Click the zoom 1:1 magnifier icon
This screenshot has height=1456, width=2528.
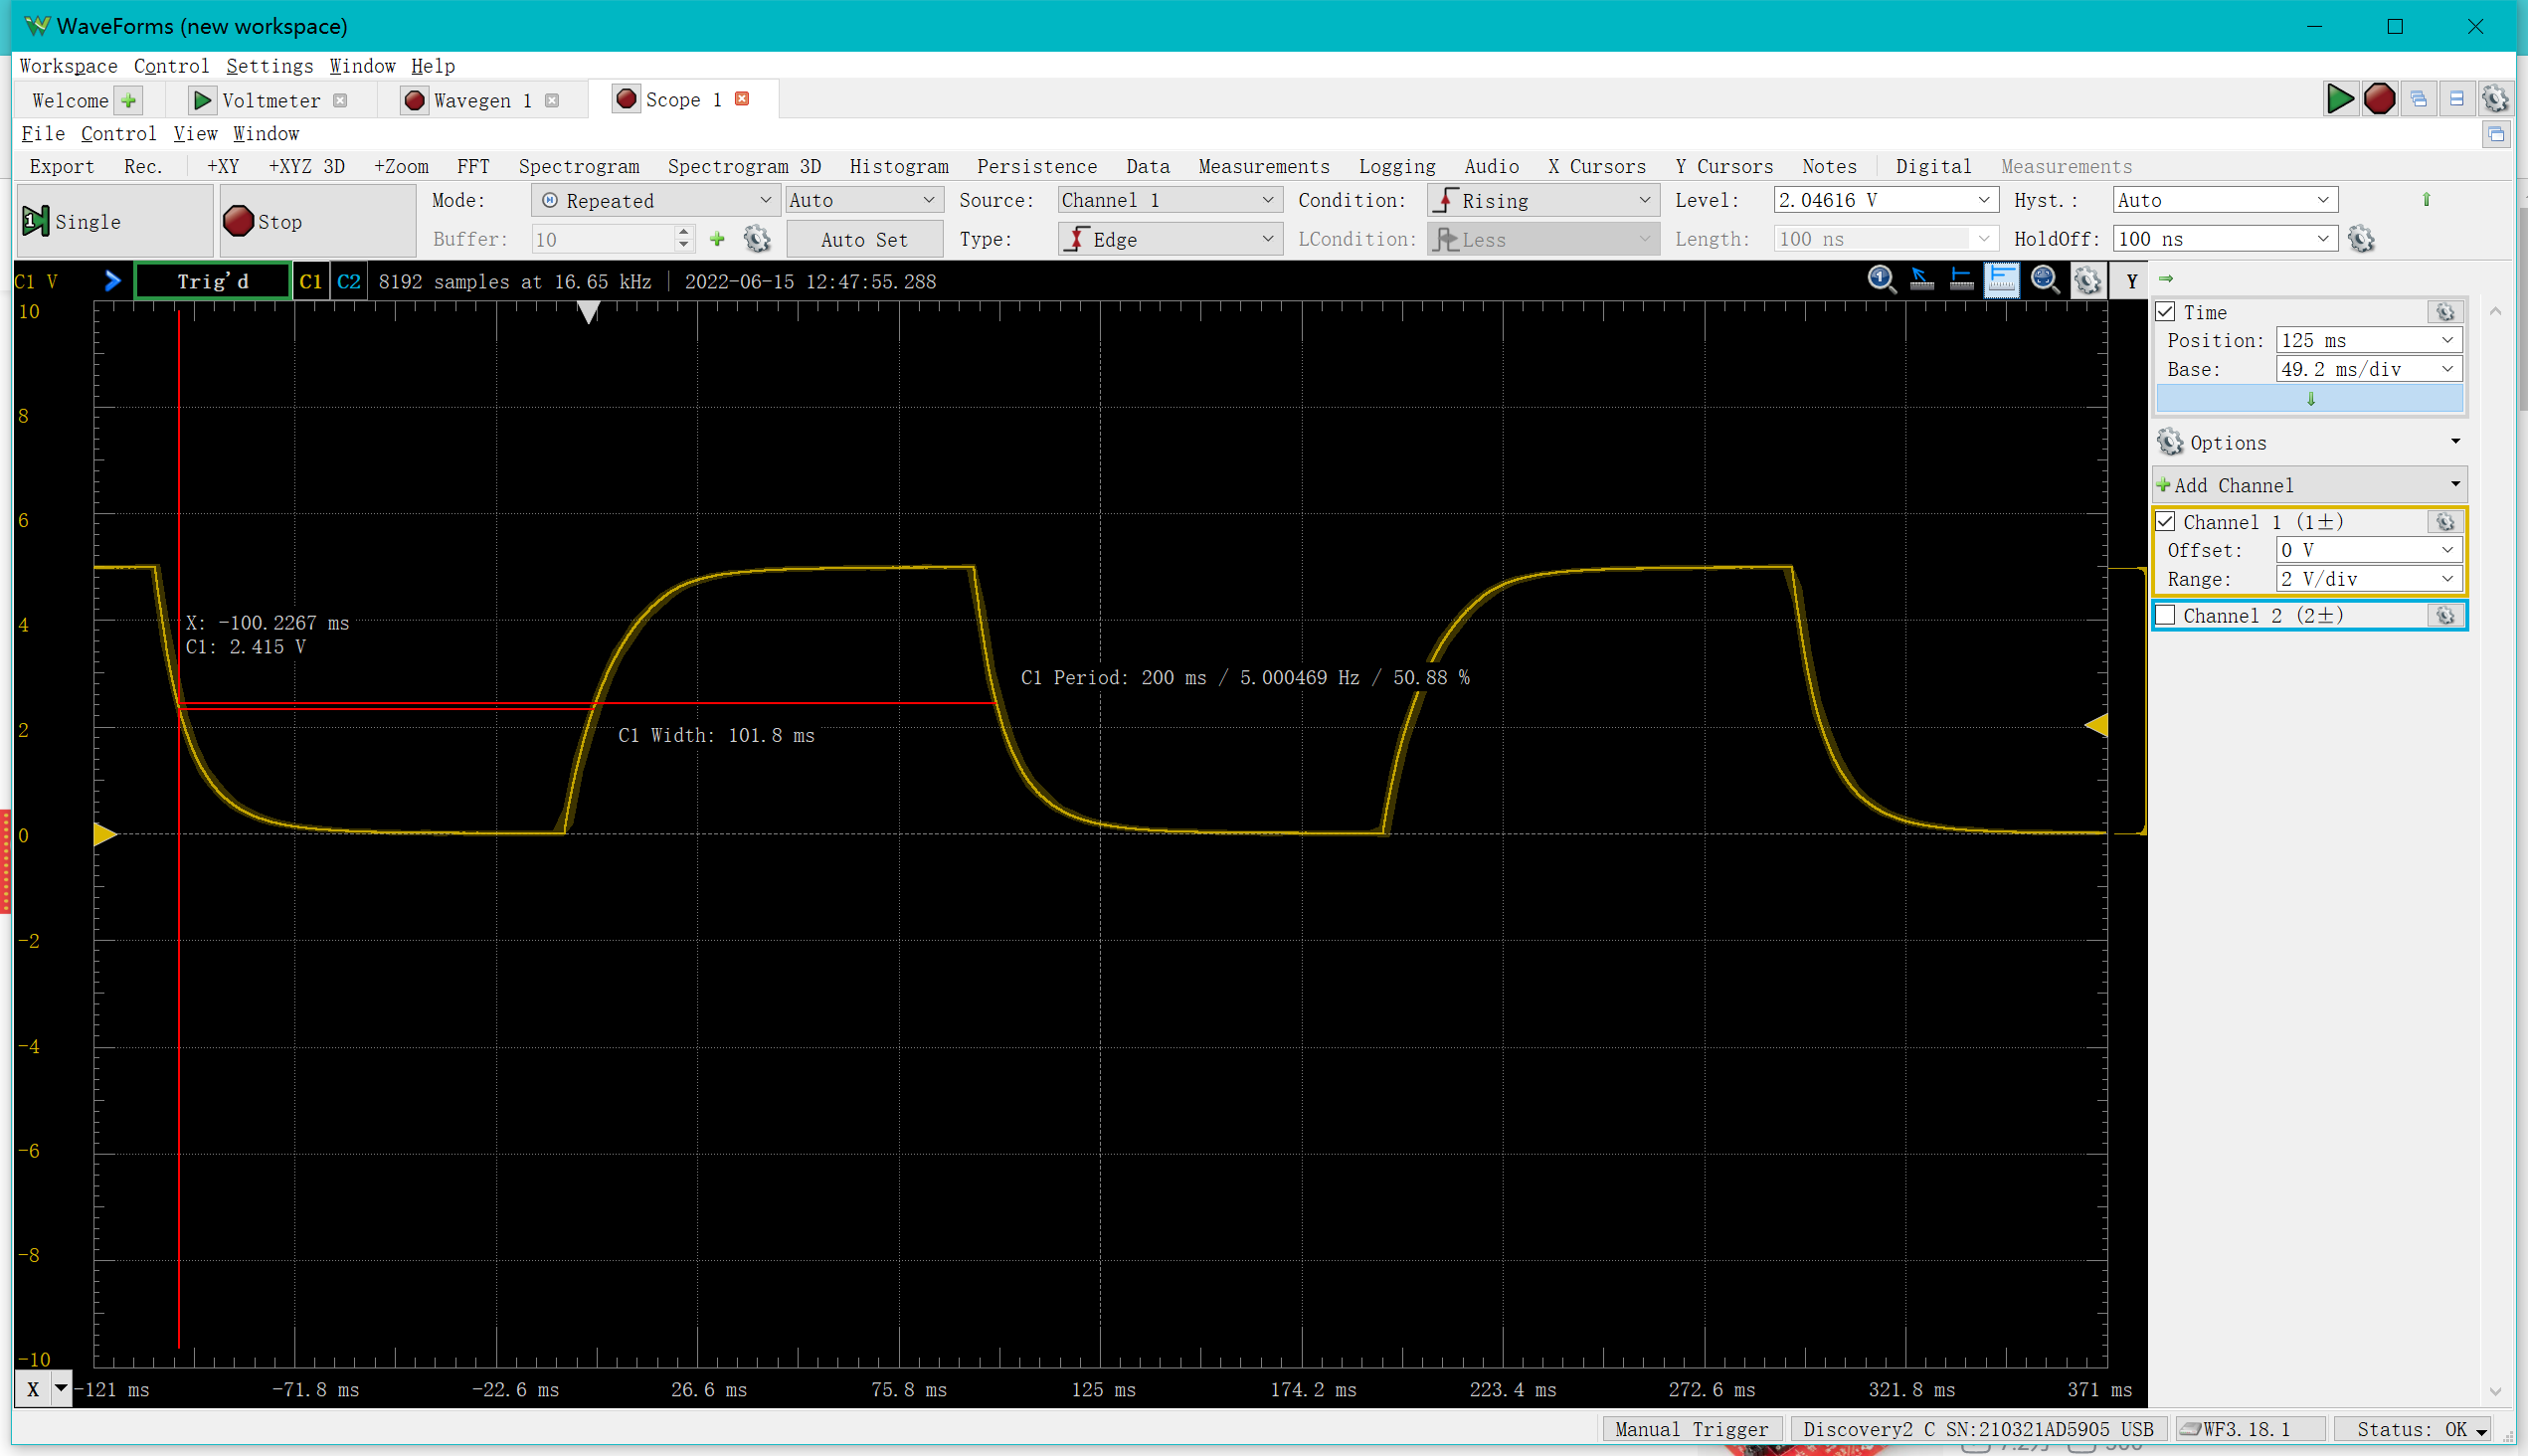[x=1881, y=280]
